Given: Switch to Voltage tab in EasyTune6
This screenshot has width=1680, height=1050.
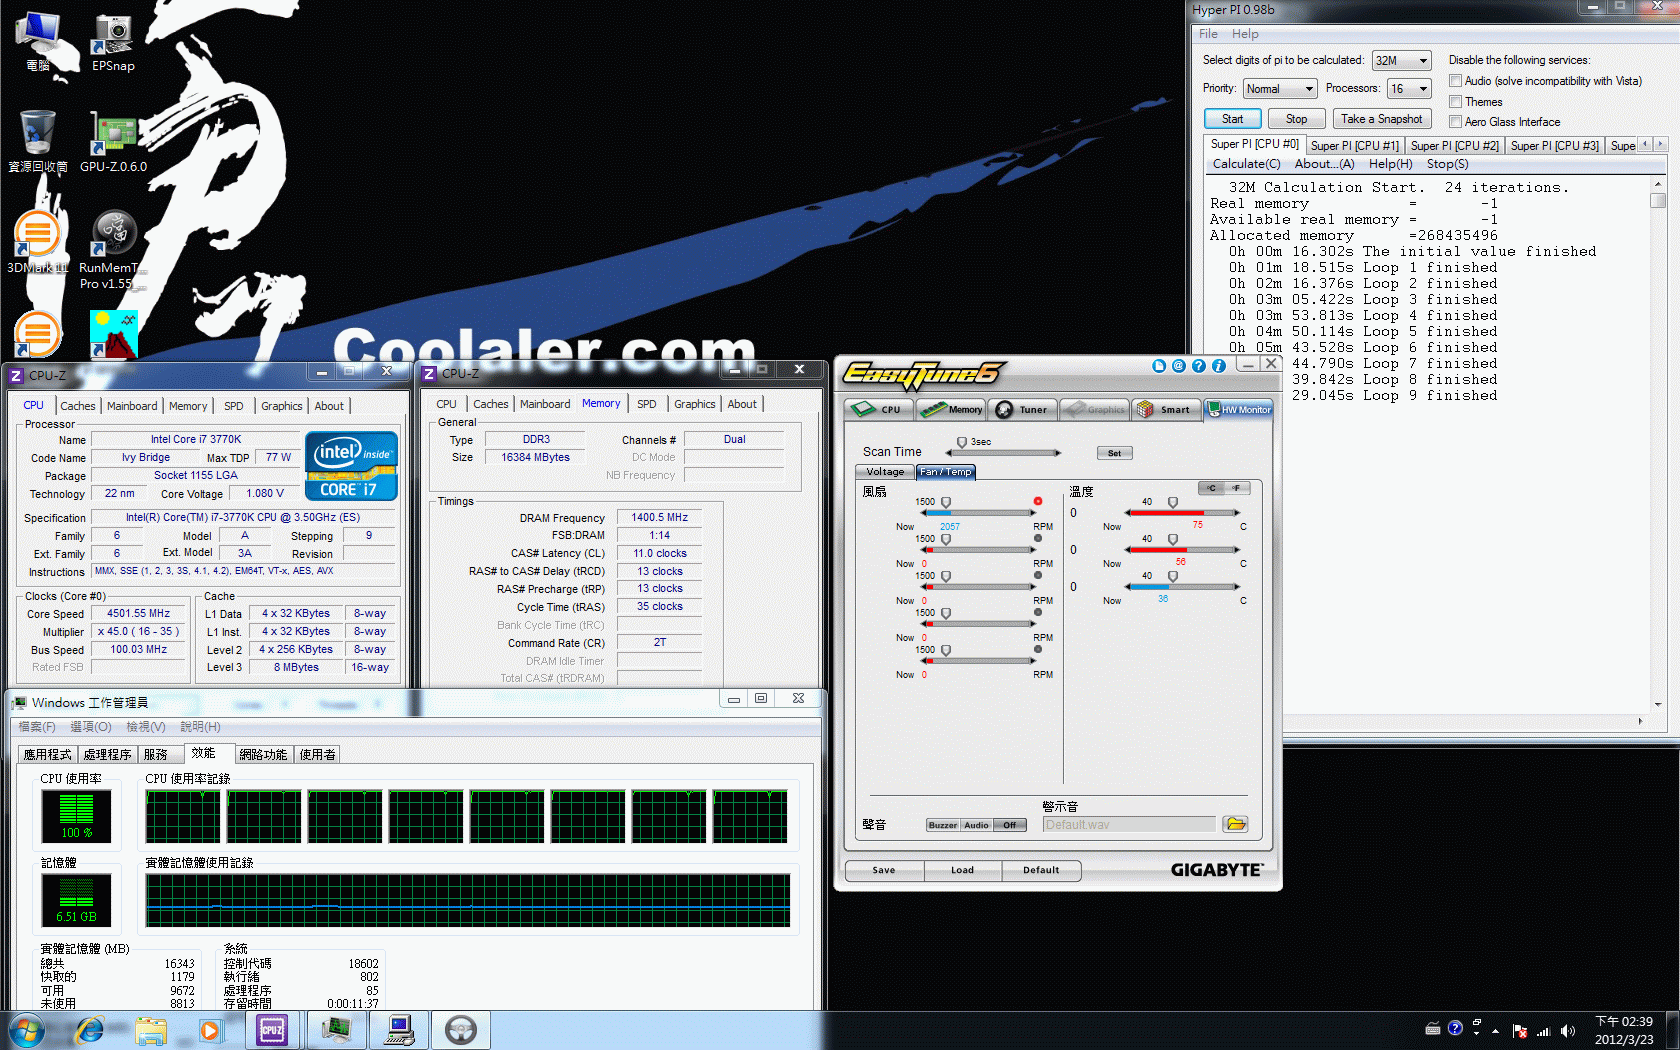Looking at the screenshot, I should 885,472.
